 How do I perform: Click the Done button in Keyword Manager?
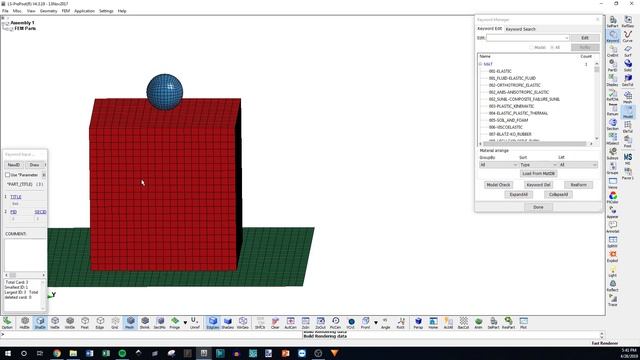(538, 207)
